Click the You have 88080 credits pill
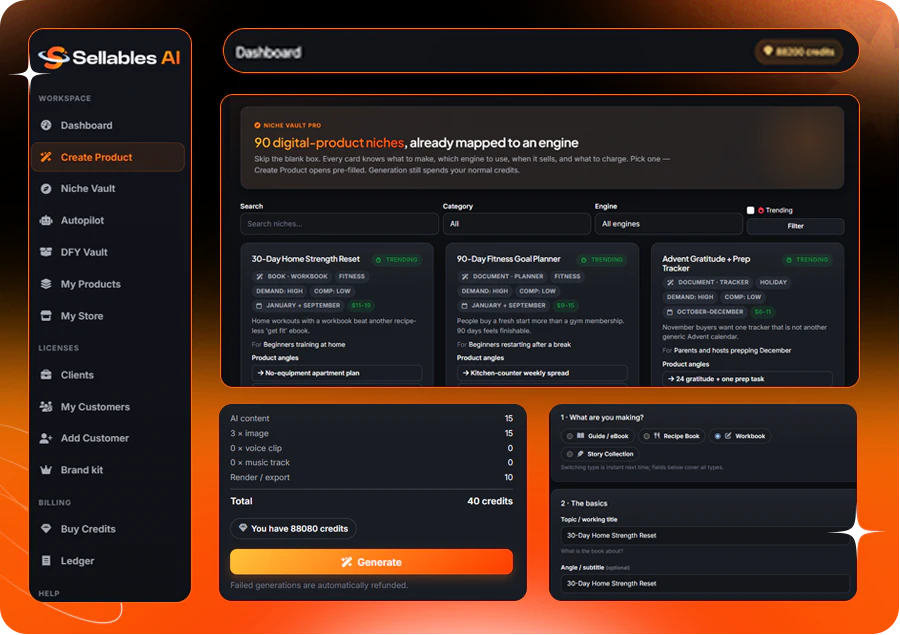 293,528
